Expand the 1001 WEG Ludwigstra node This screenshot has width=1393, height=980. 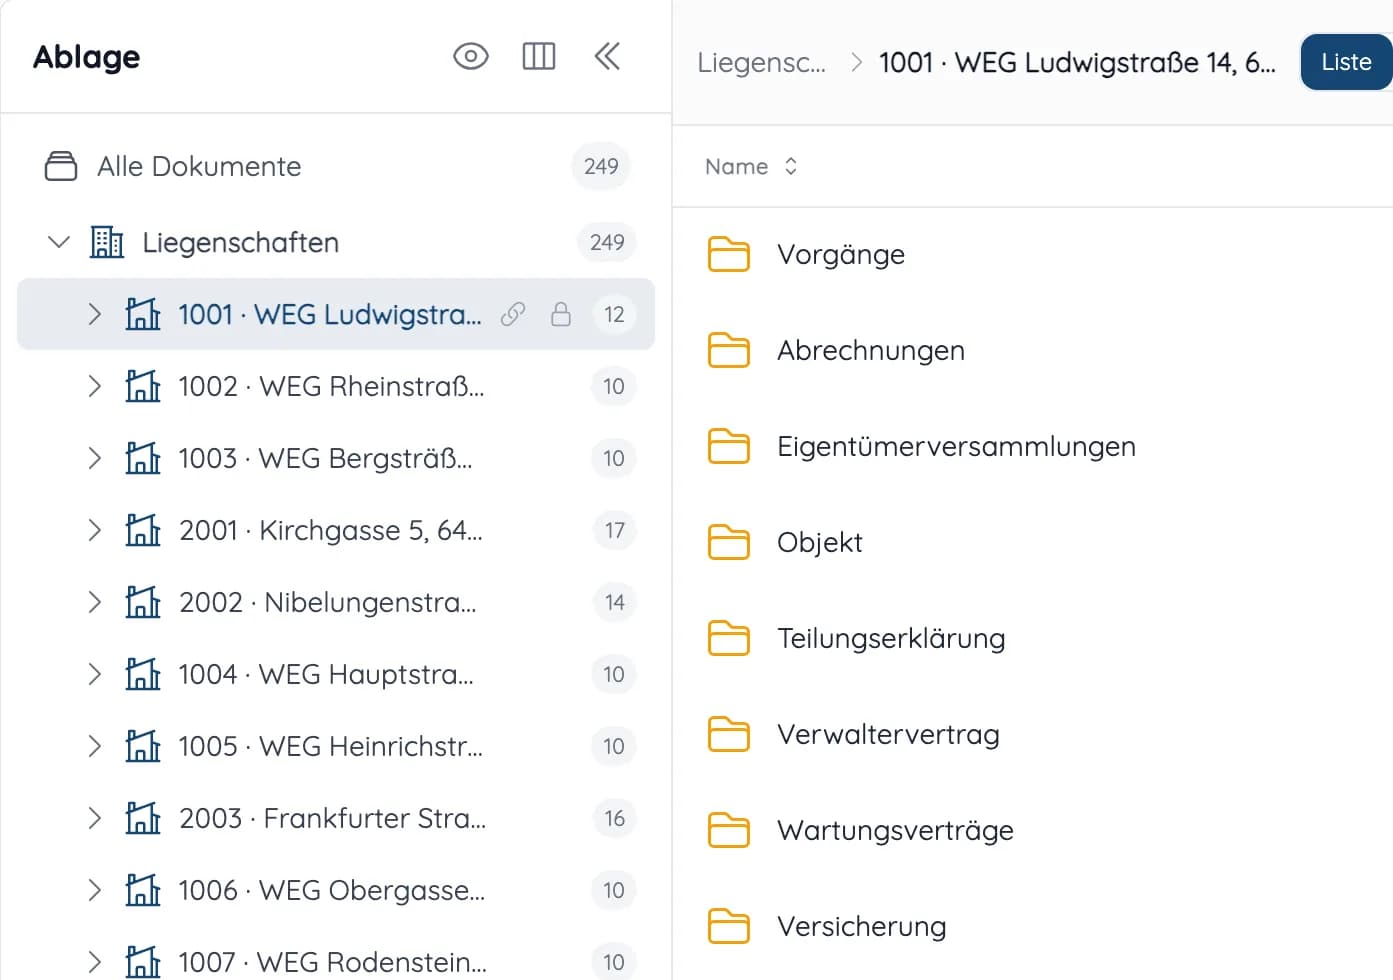coord(94,314)
